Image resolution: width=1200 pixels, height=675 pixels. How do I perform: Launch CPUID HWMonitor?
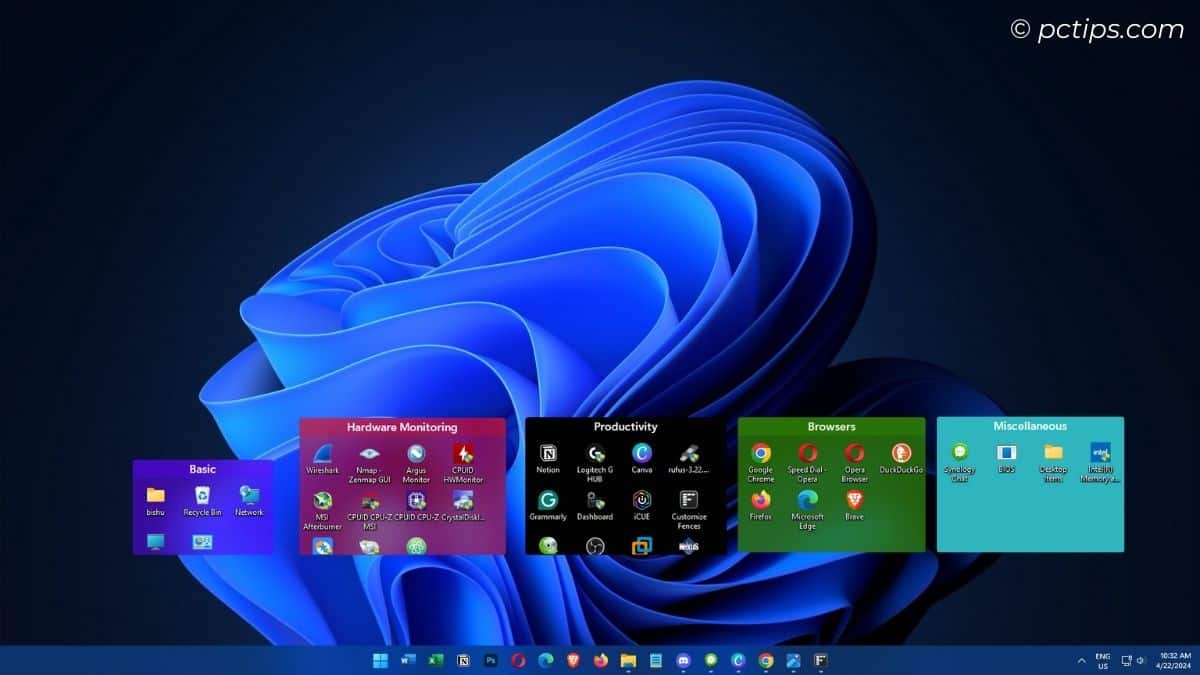462,455
